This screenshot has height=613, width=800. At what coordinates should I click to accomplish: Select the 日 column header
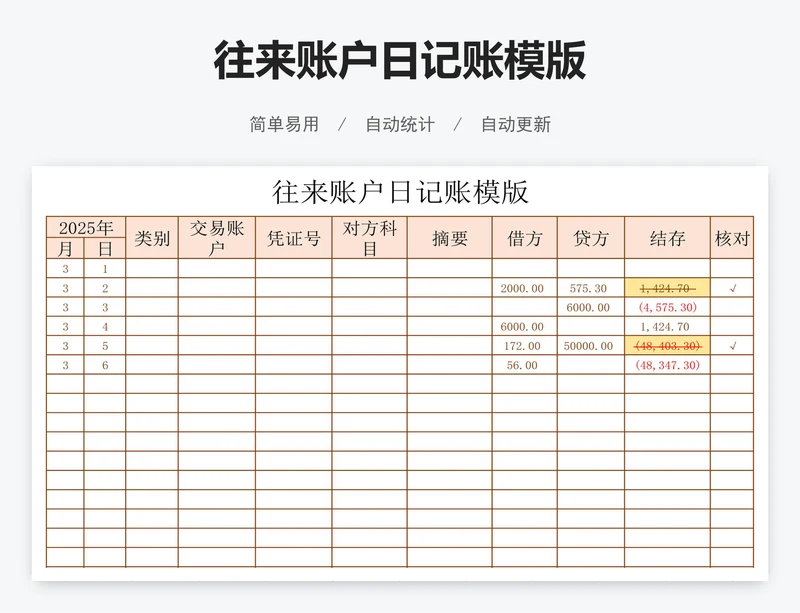coord(105,249)
